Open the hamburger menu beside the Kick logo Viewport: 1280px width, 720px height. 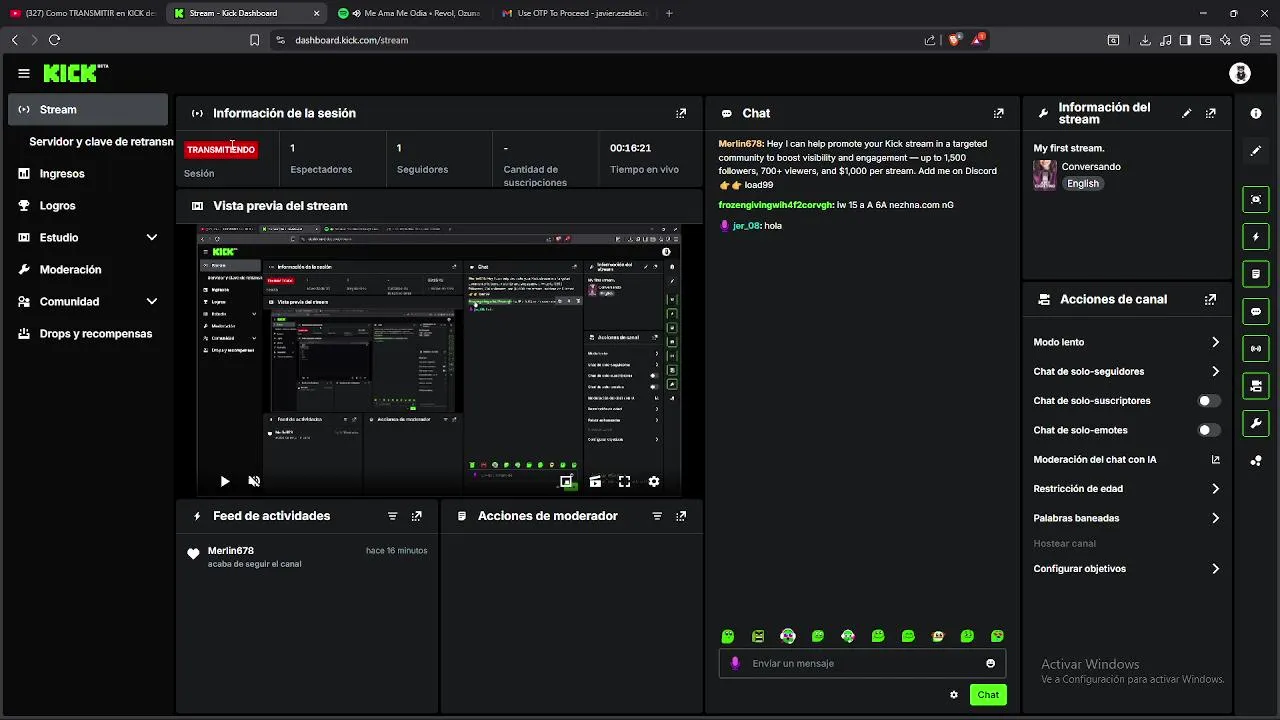click(x=24, y=73)
